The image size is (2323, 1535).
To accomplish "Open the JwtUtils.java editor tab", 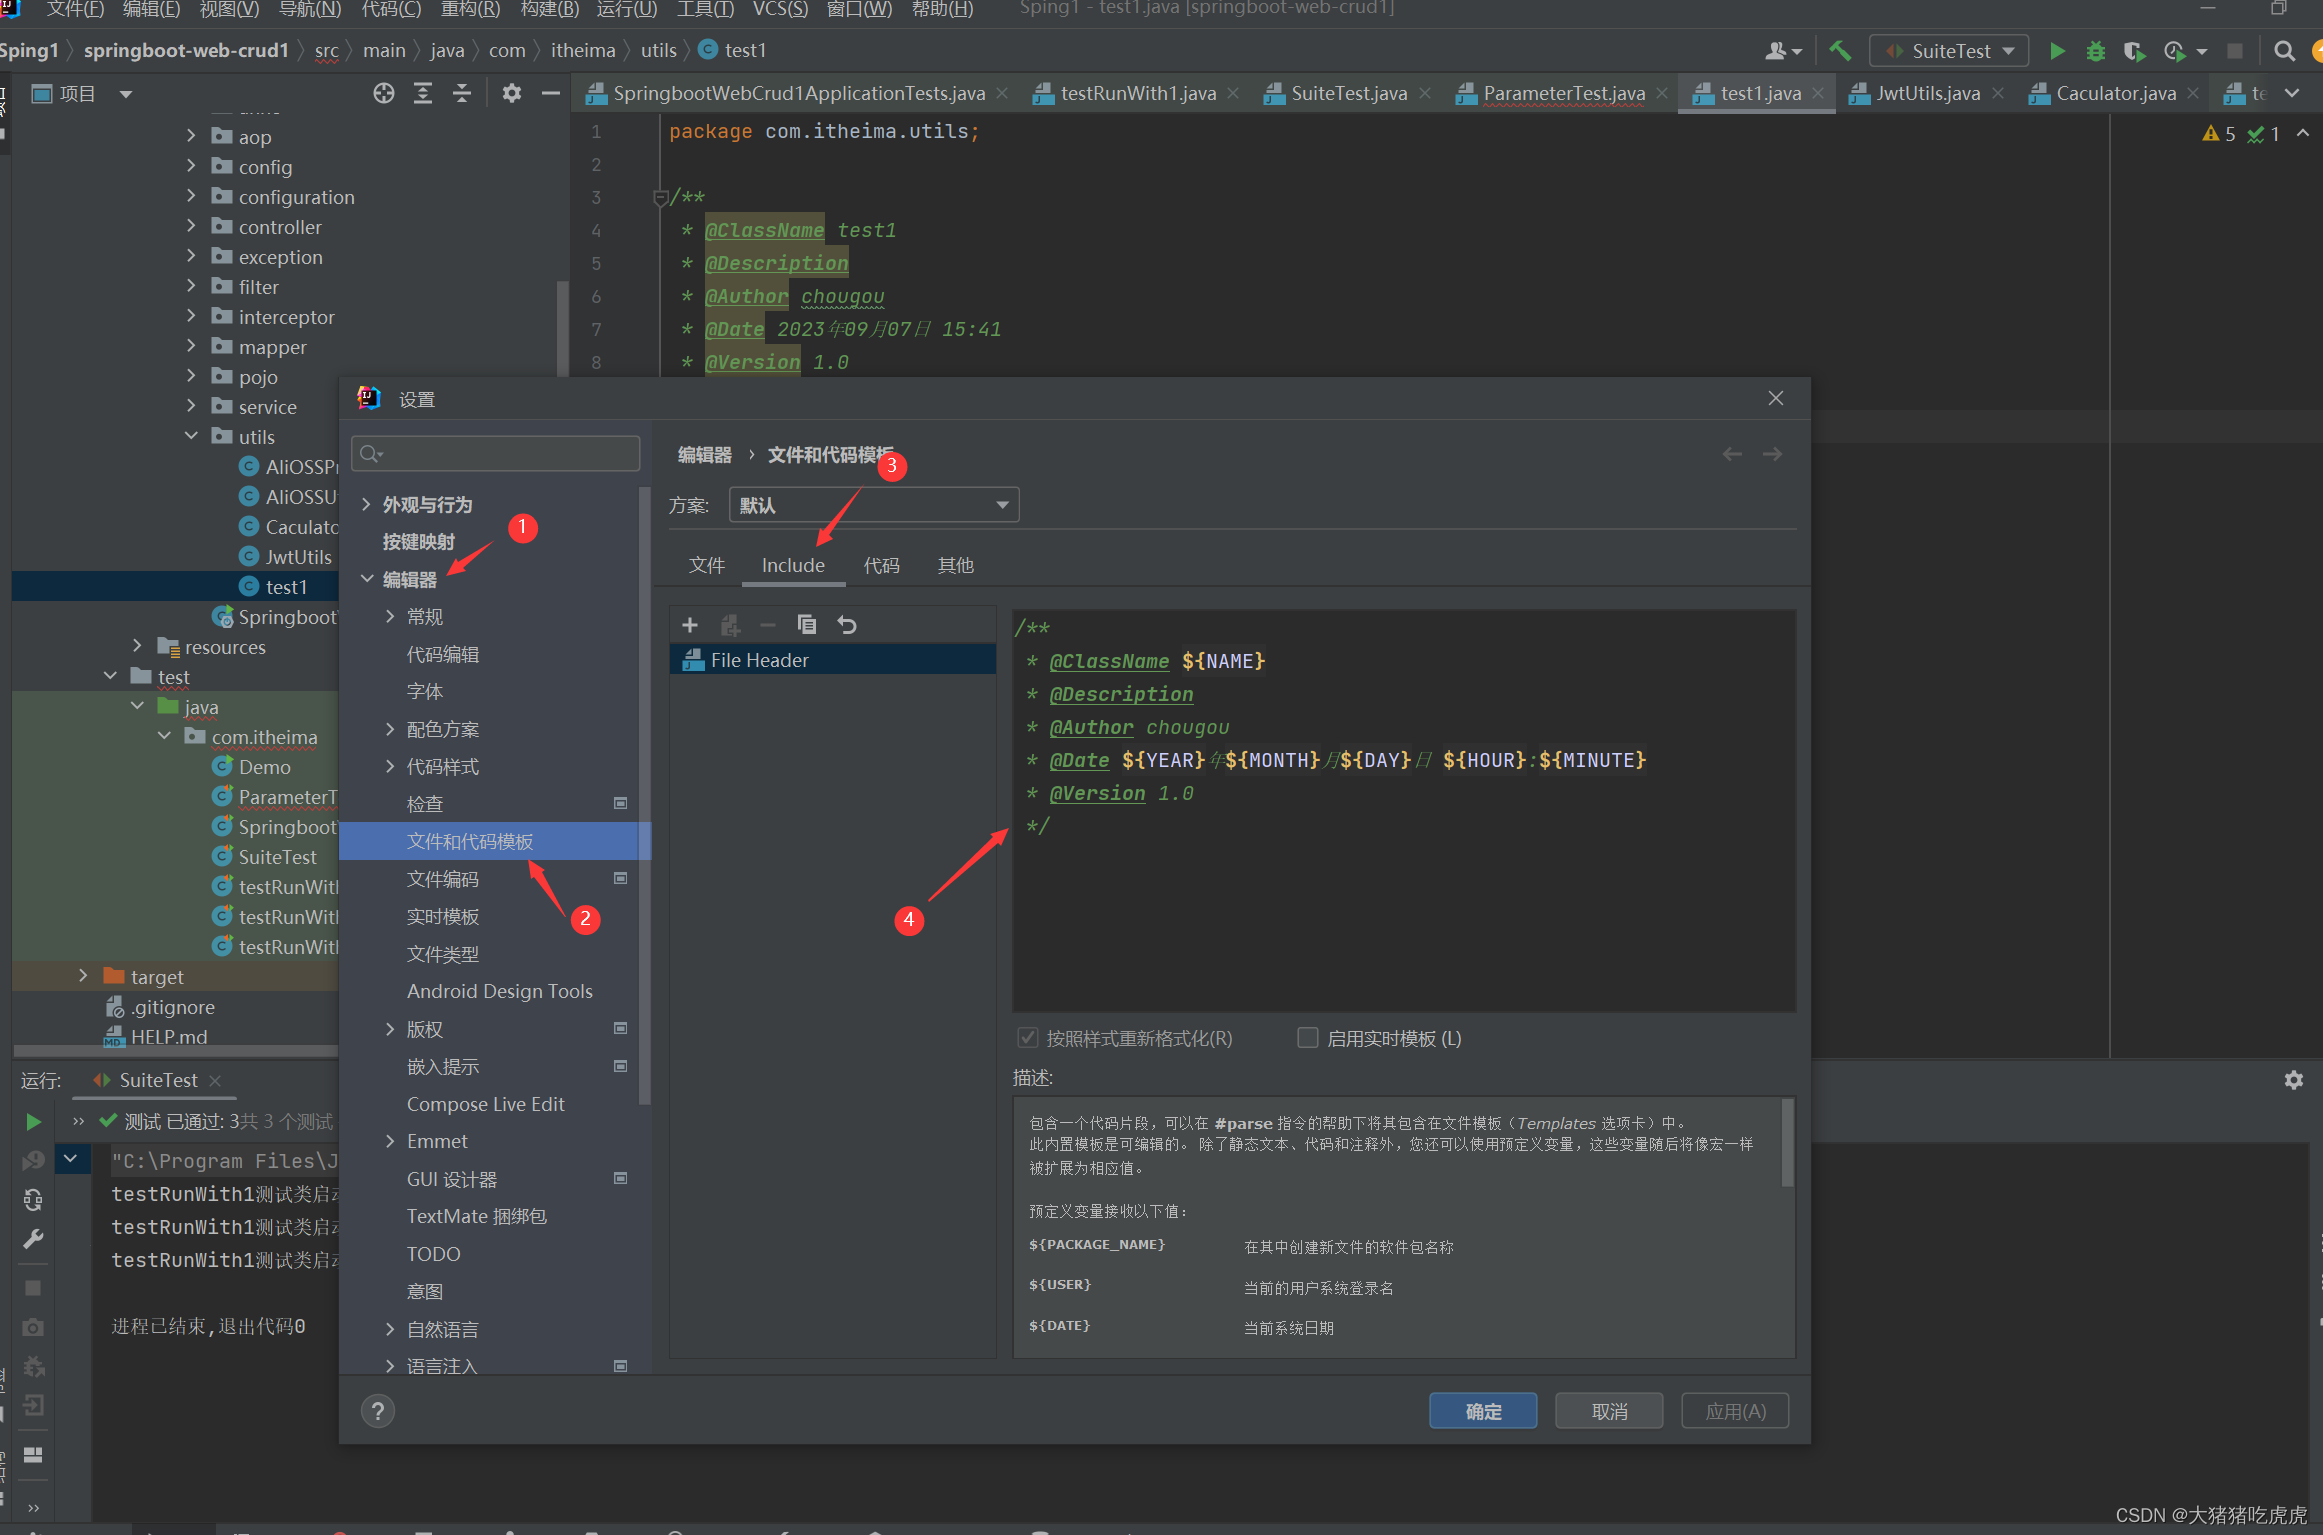I will pos(1926,93).
